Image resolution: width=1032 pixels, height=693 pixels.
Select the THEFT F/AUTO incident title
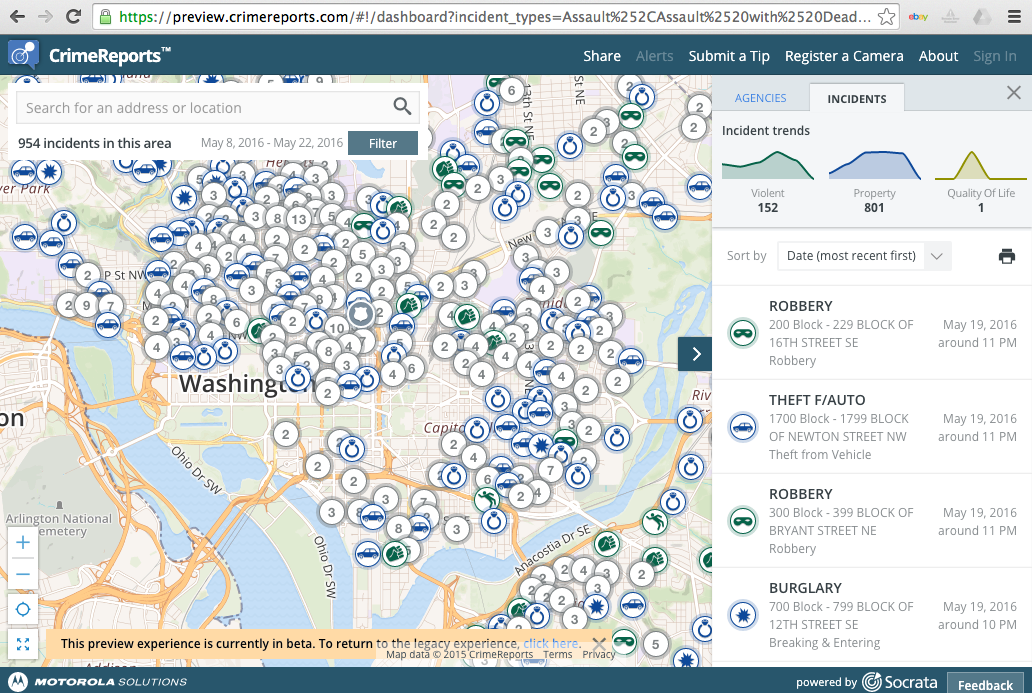click(817, 399)
